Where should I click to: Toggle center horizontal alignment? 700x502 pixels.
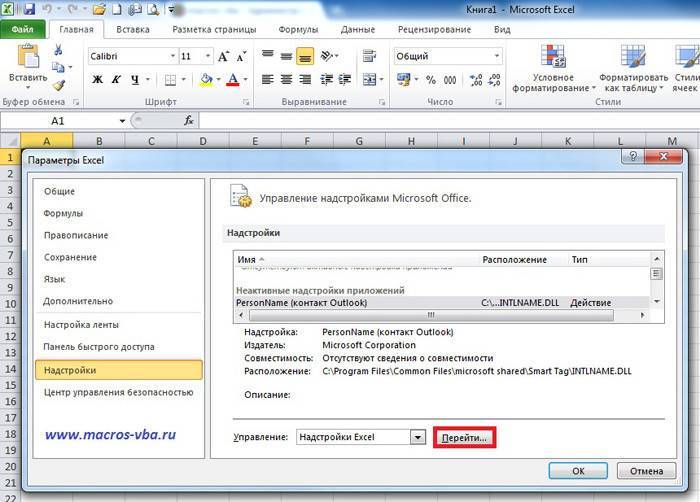click(286, 79)
